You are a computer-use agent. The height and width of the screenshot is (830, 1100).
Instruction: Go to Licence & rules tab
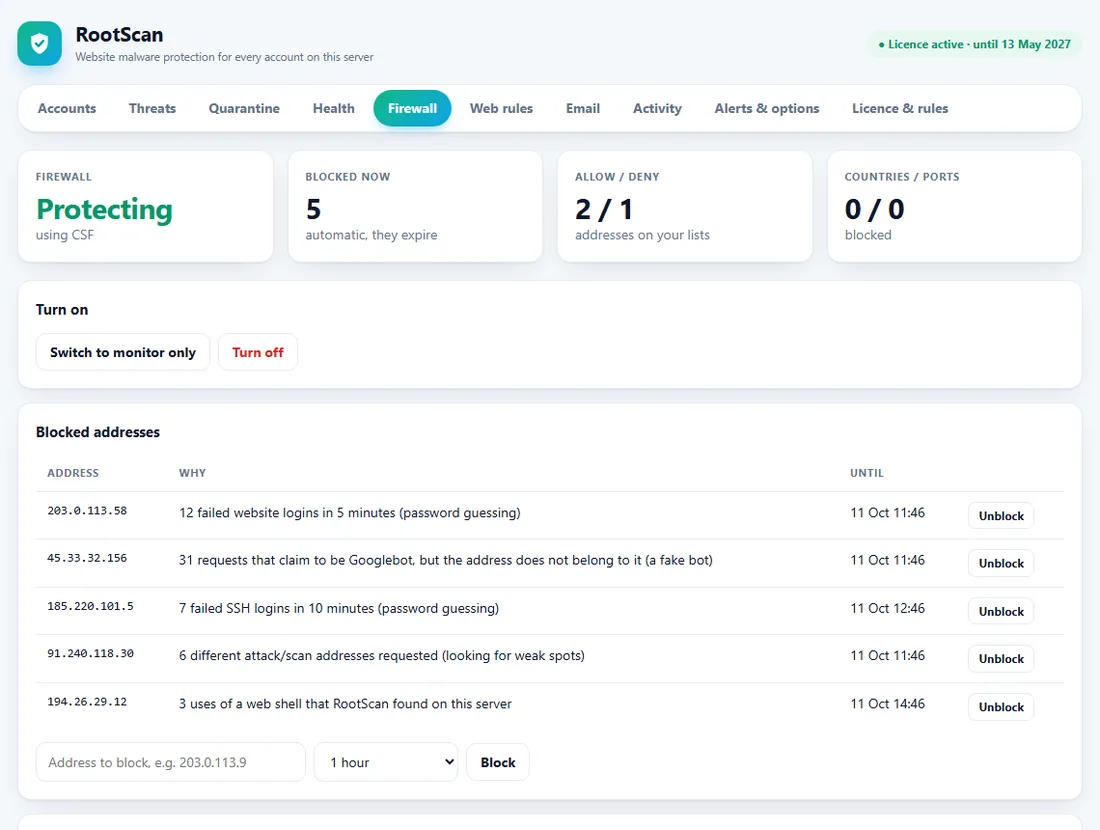tap(900, 109)
